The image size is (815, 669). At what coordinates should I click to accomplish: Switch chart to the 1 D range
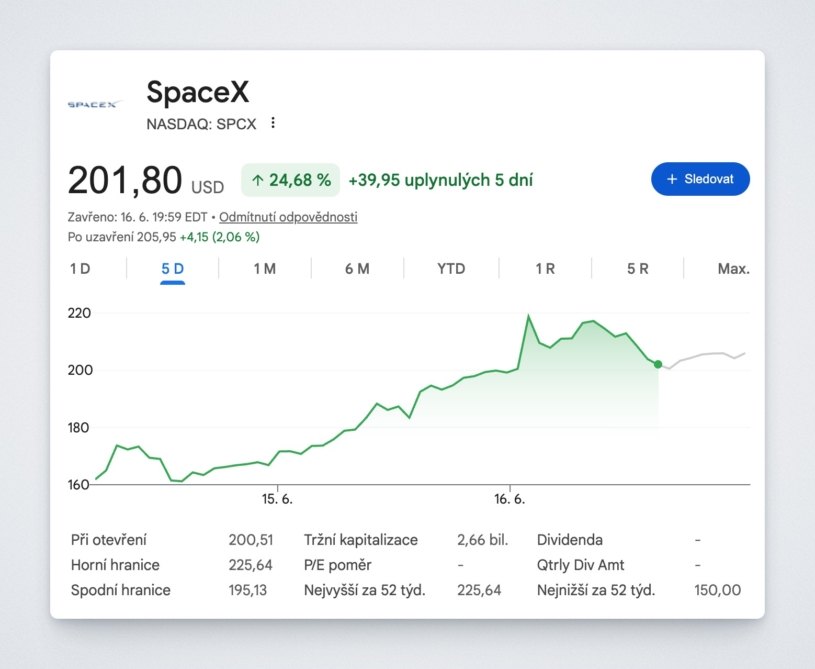80,269
